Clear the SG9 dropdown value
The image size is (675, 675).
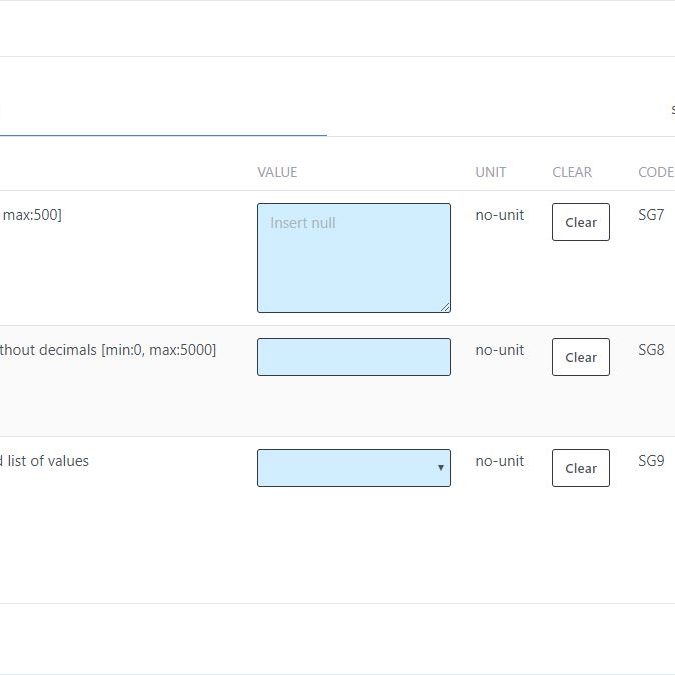(x=580, y=468)
